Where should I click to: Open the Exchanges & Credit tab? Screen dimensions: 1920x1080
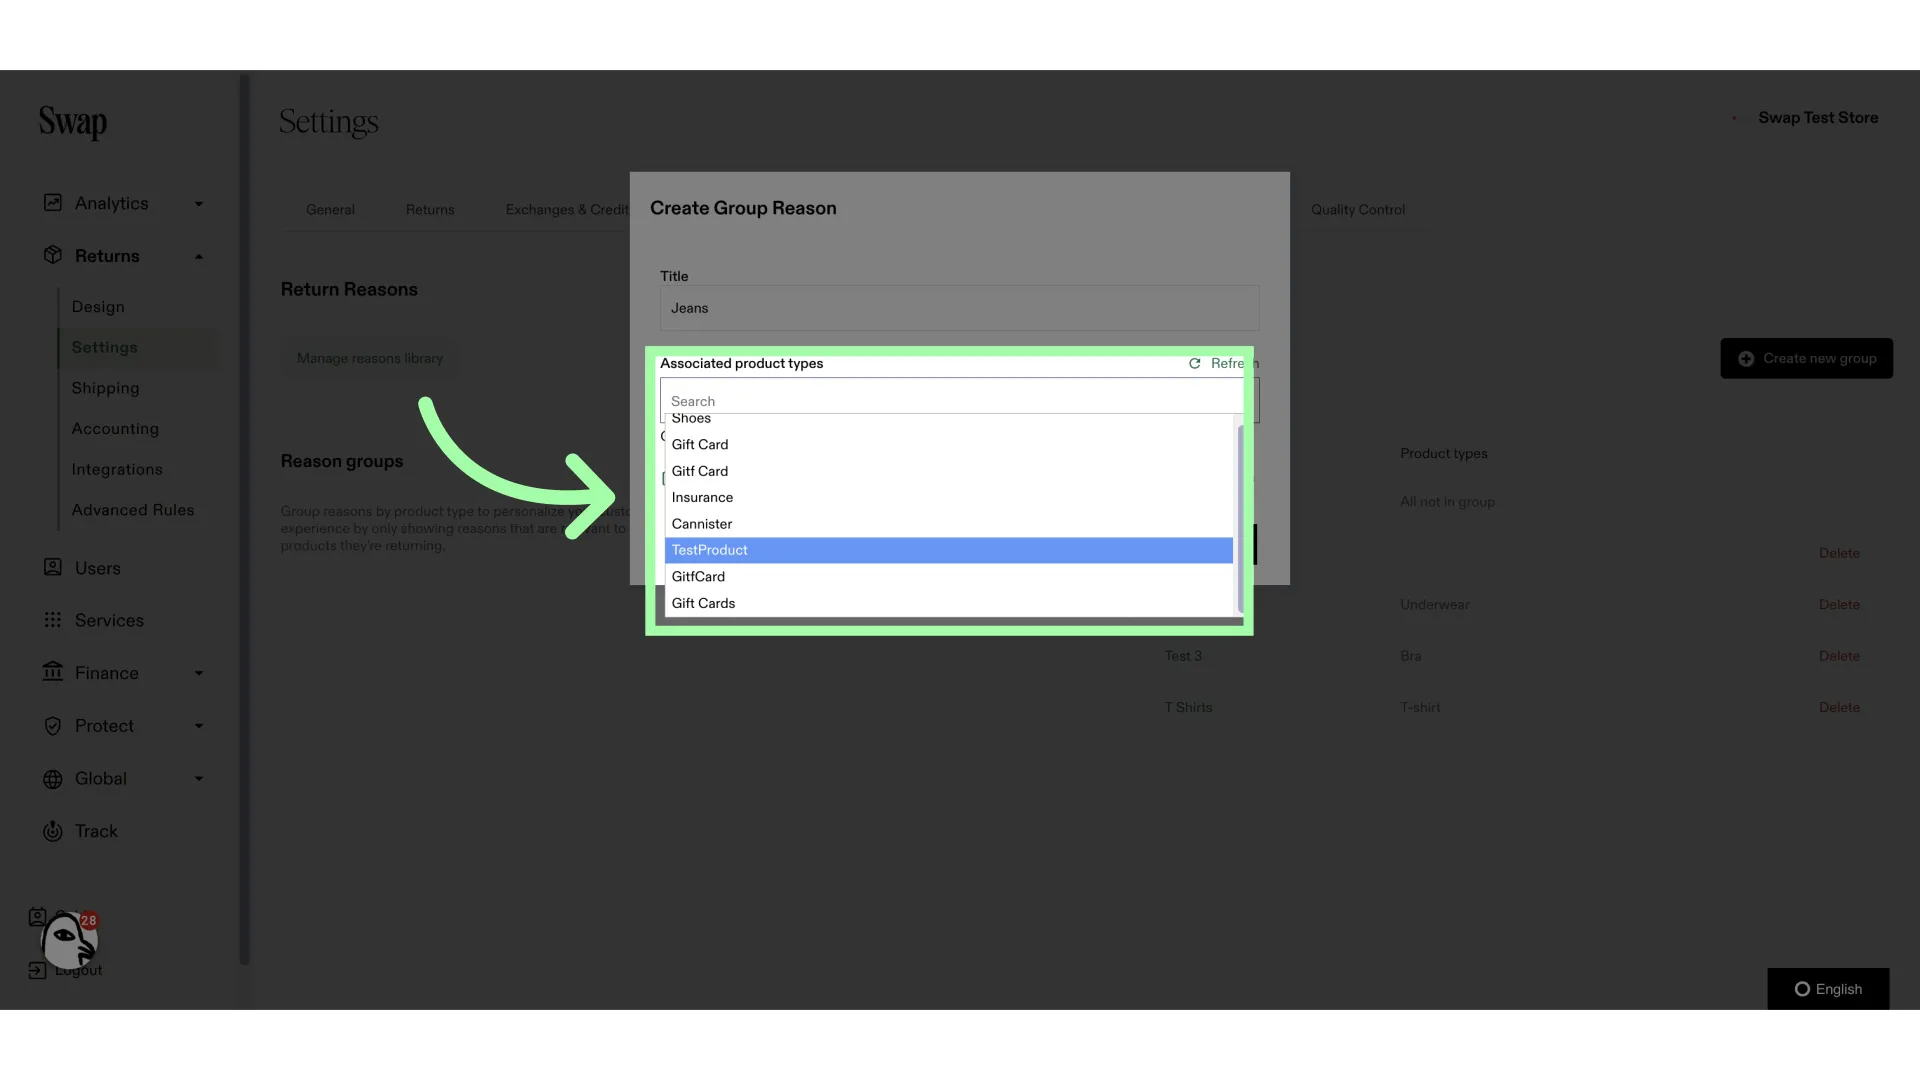(x=567, y=210)
